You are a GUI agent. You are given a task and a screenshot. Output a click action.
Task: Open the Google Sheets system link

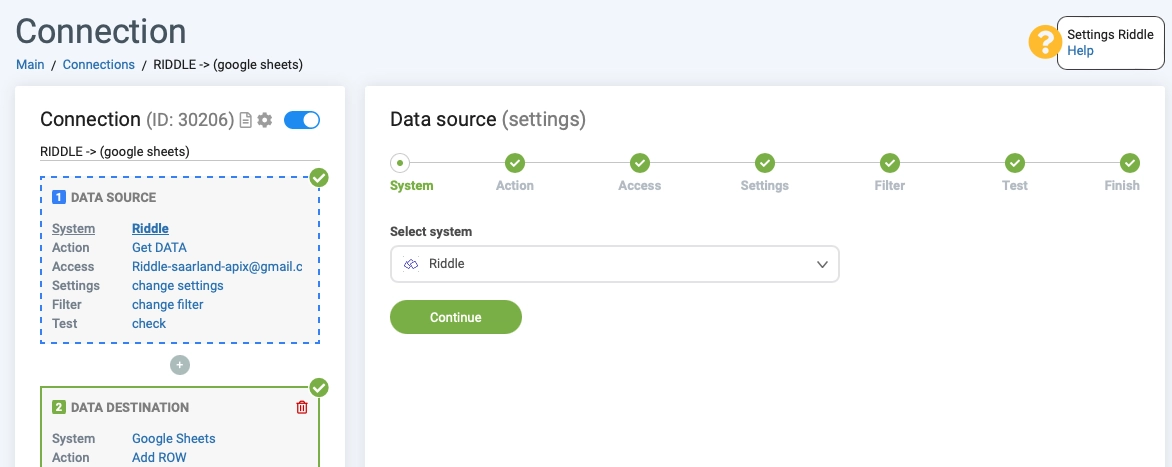173,439
